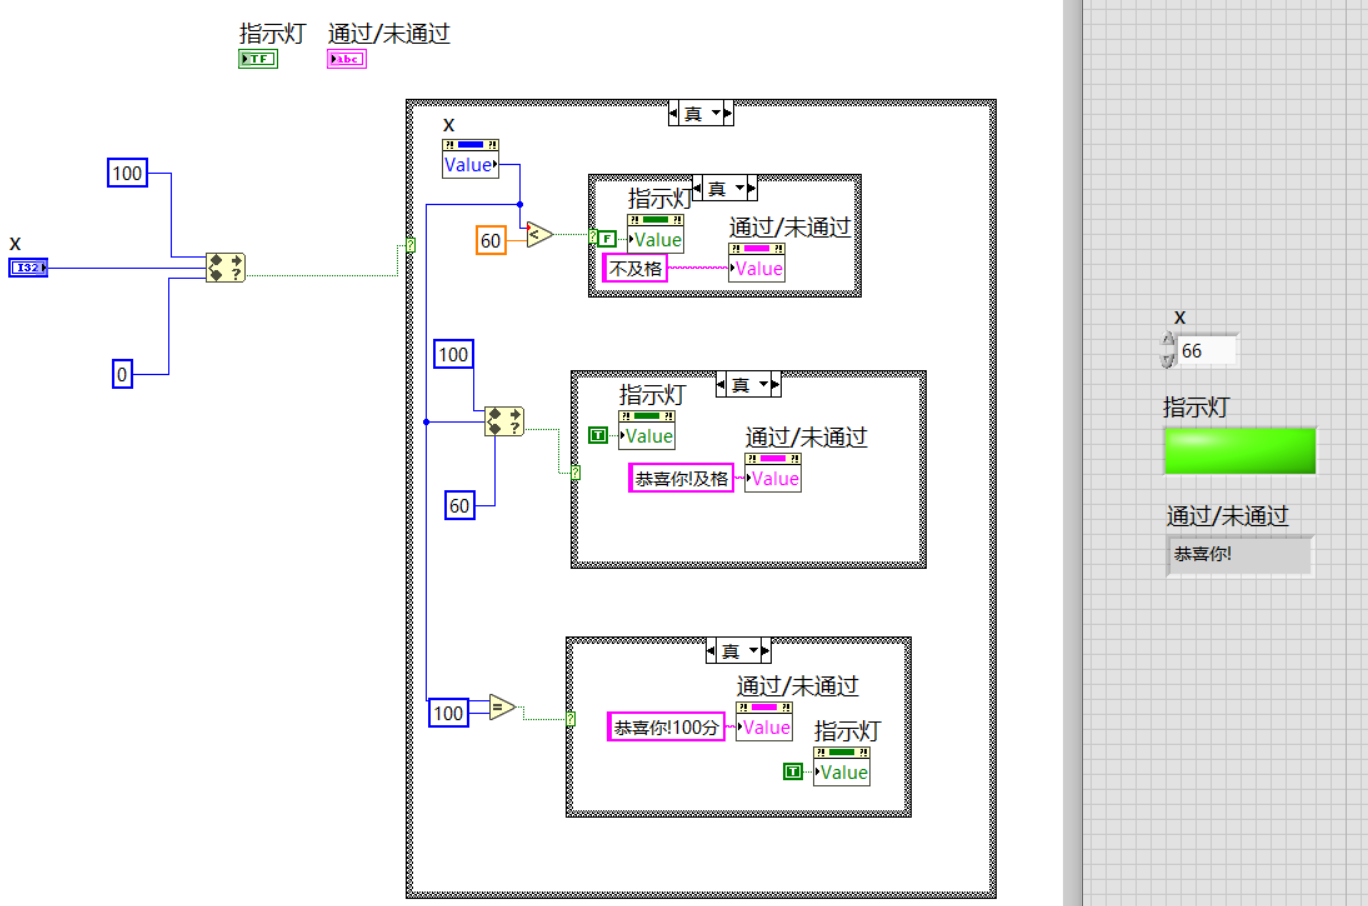Click the x label above the I32 terminal
Screen dimensions: 1368x906
pos(15,244)
